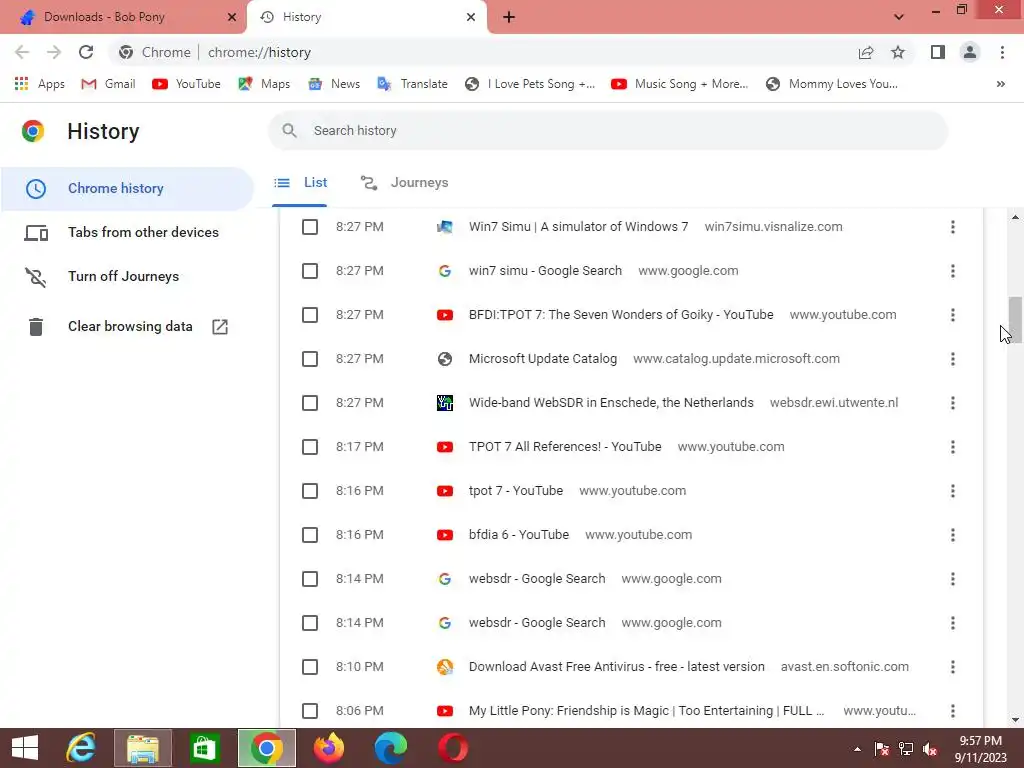Select the List tab
The width and height of the screenshot is (1024, 768).
(x=300, y=183)
